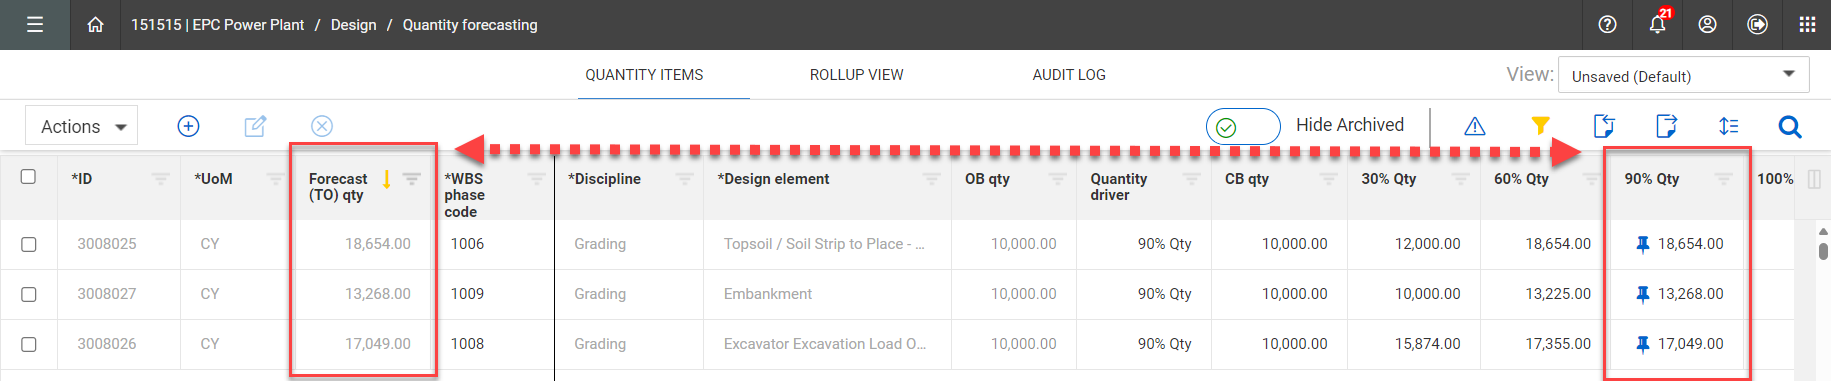Switch to the ROLLUP VIEW tab
1831x381 pixels.
click(856, 75)
